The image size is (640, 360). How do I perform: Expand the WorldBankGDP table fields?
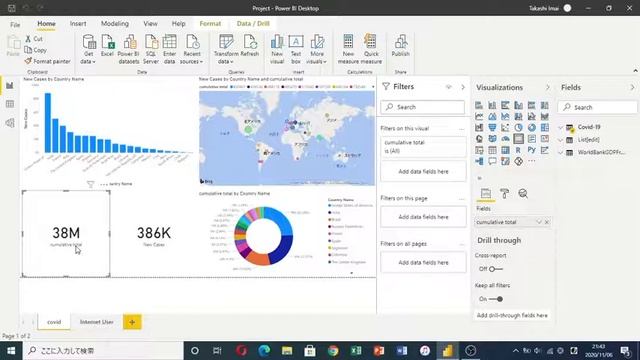point(561,153)
